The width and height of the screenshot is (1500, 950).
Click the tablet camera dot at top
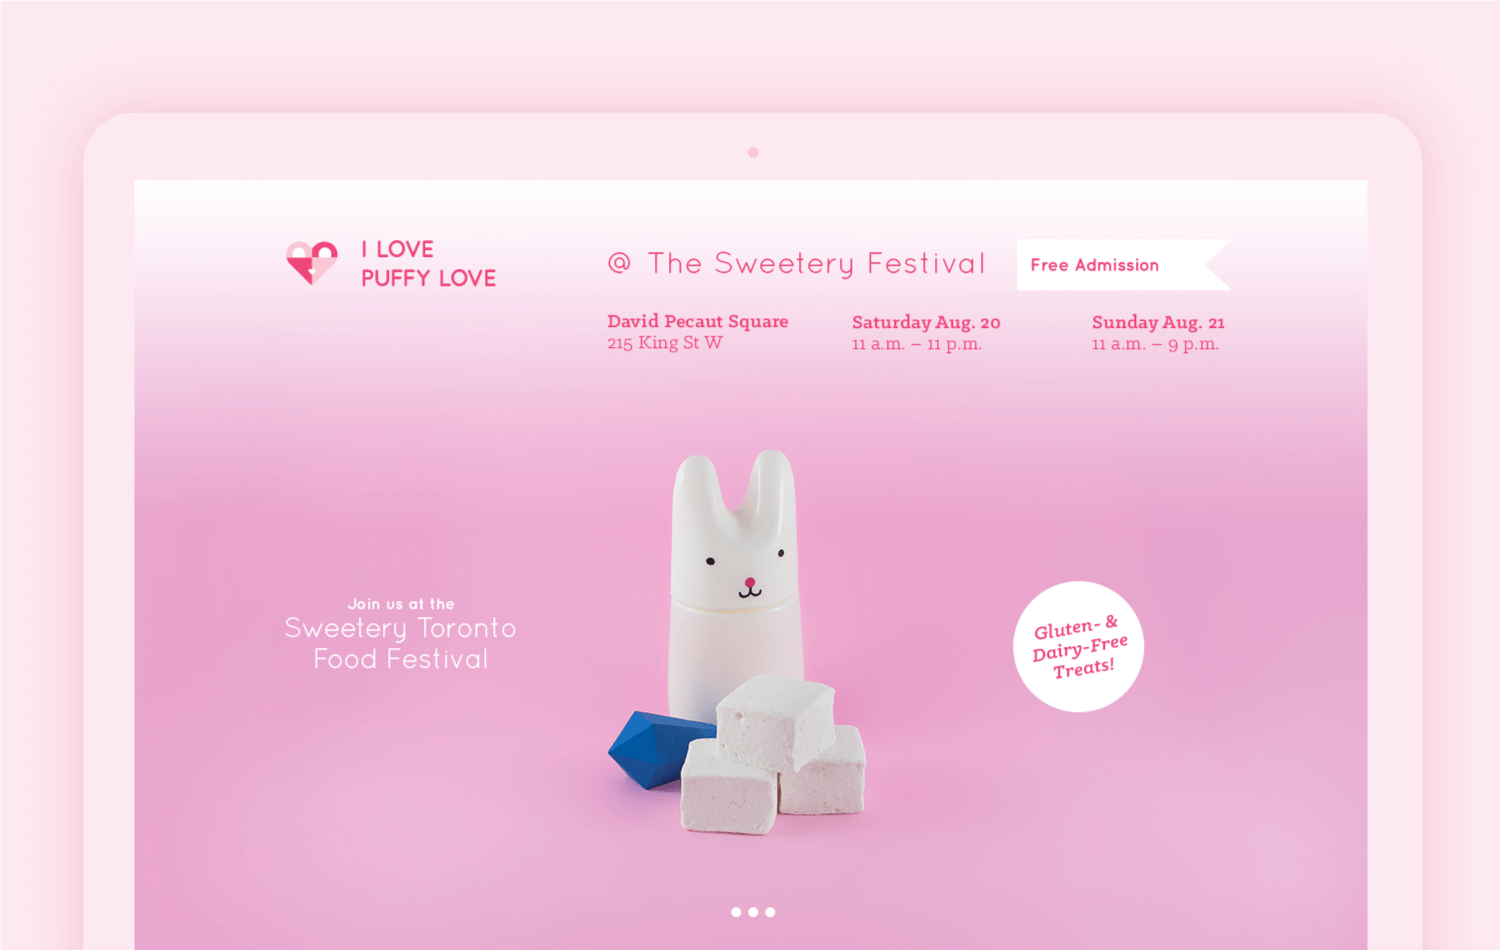click(753, 153)
